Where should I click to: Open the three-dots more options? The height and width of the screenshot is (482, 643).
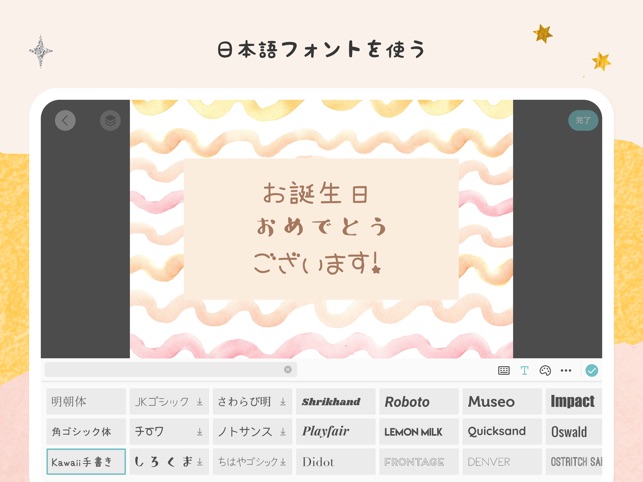(x=566, y=371)
